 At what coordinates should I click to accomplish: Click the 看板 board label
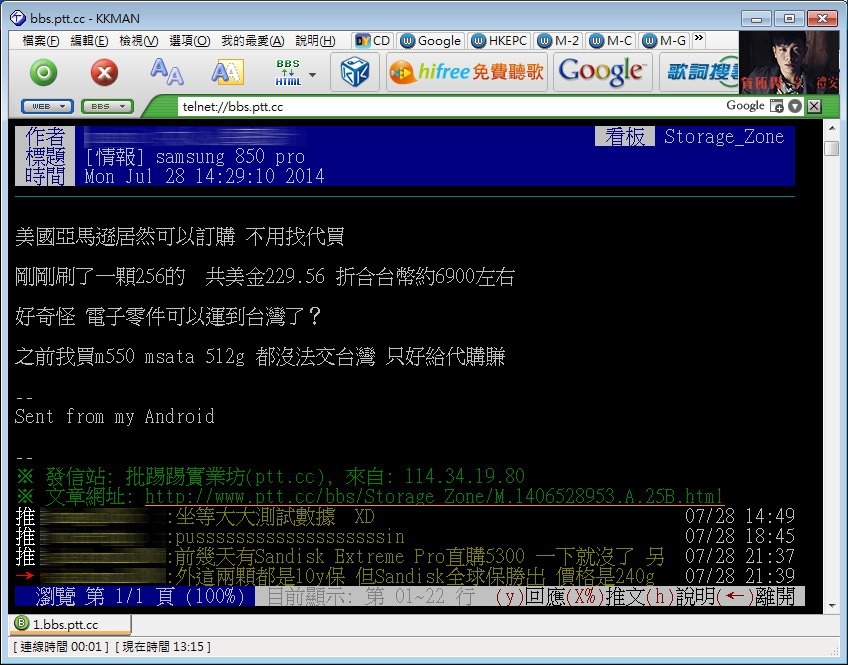pos(625,137)
